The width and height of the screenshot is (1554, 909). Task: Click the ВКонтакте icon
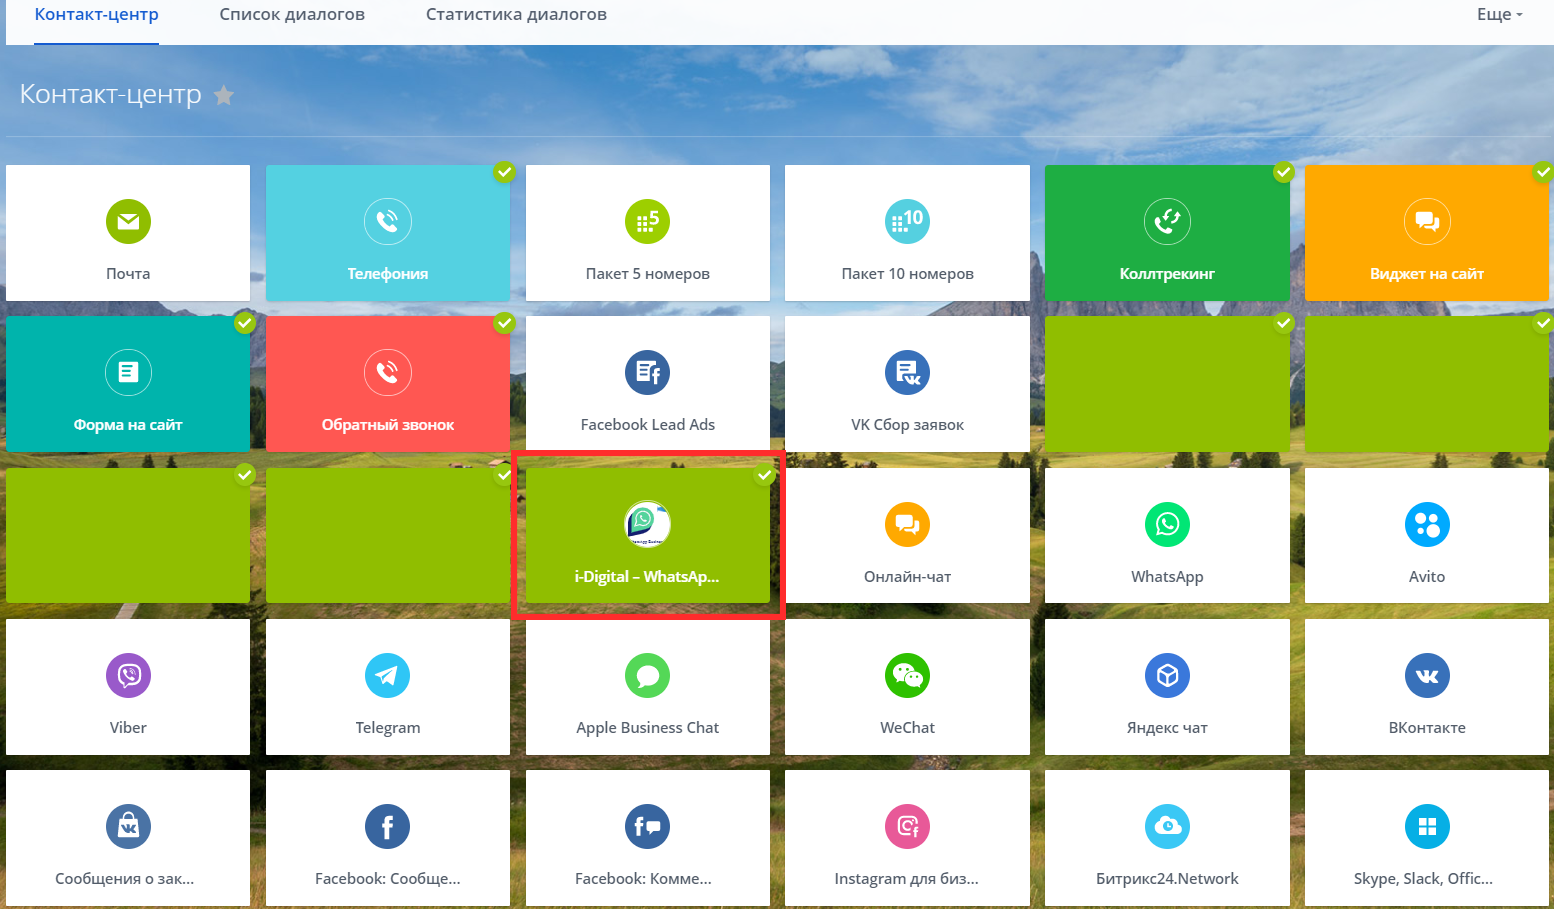[1427, 675]
